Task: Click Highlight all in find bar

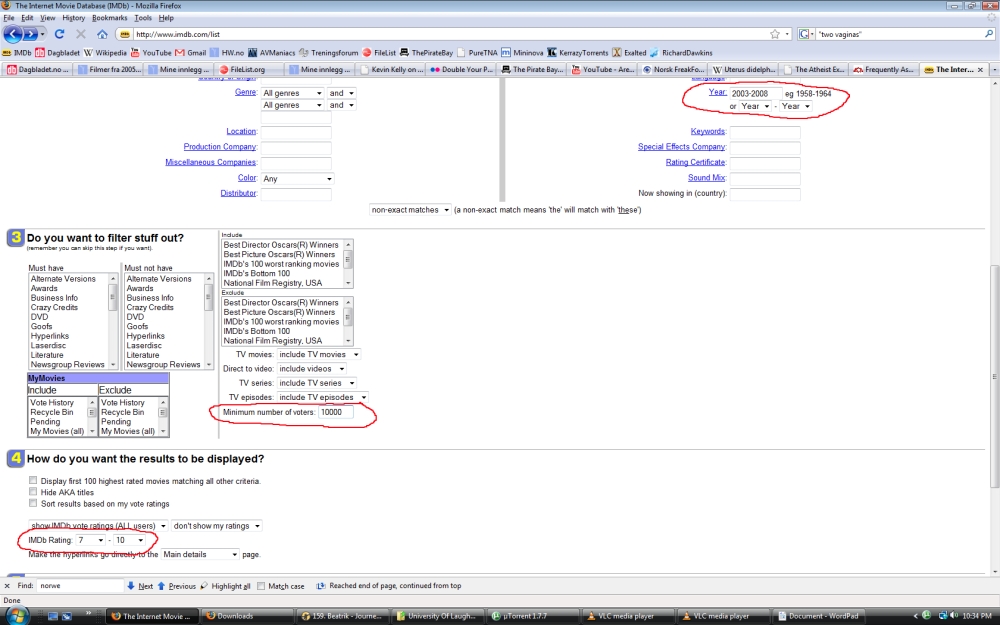Action: pyautogui.click(x=225, y=585)
